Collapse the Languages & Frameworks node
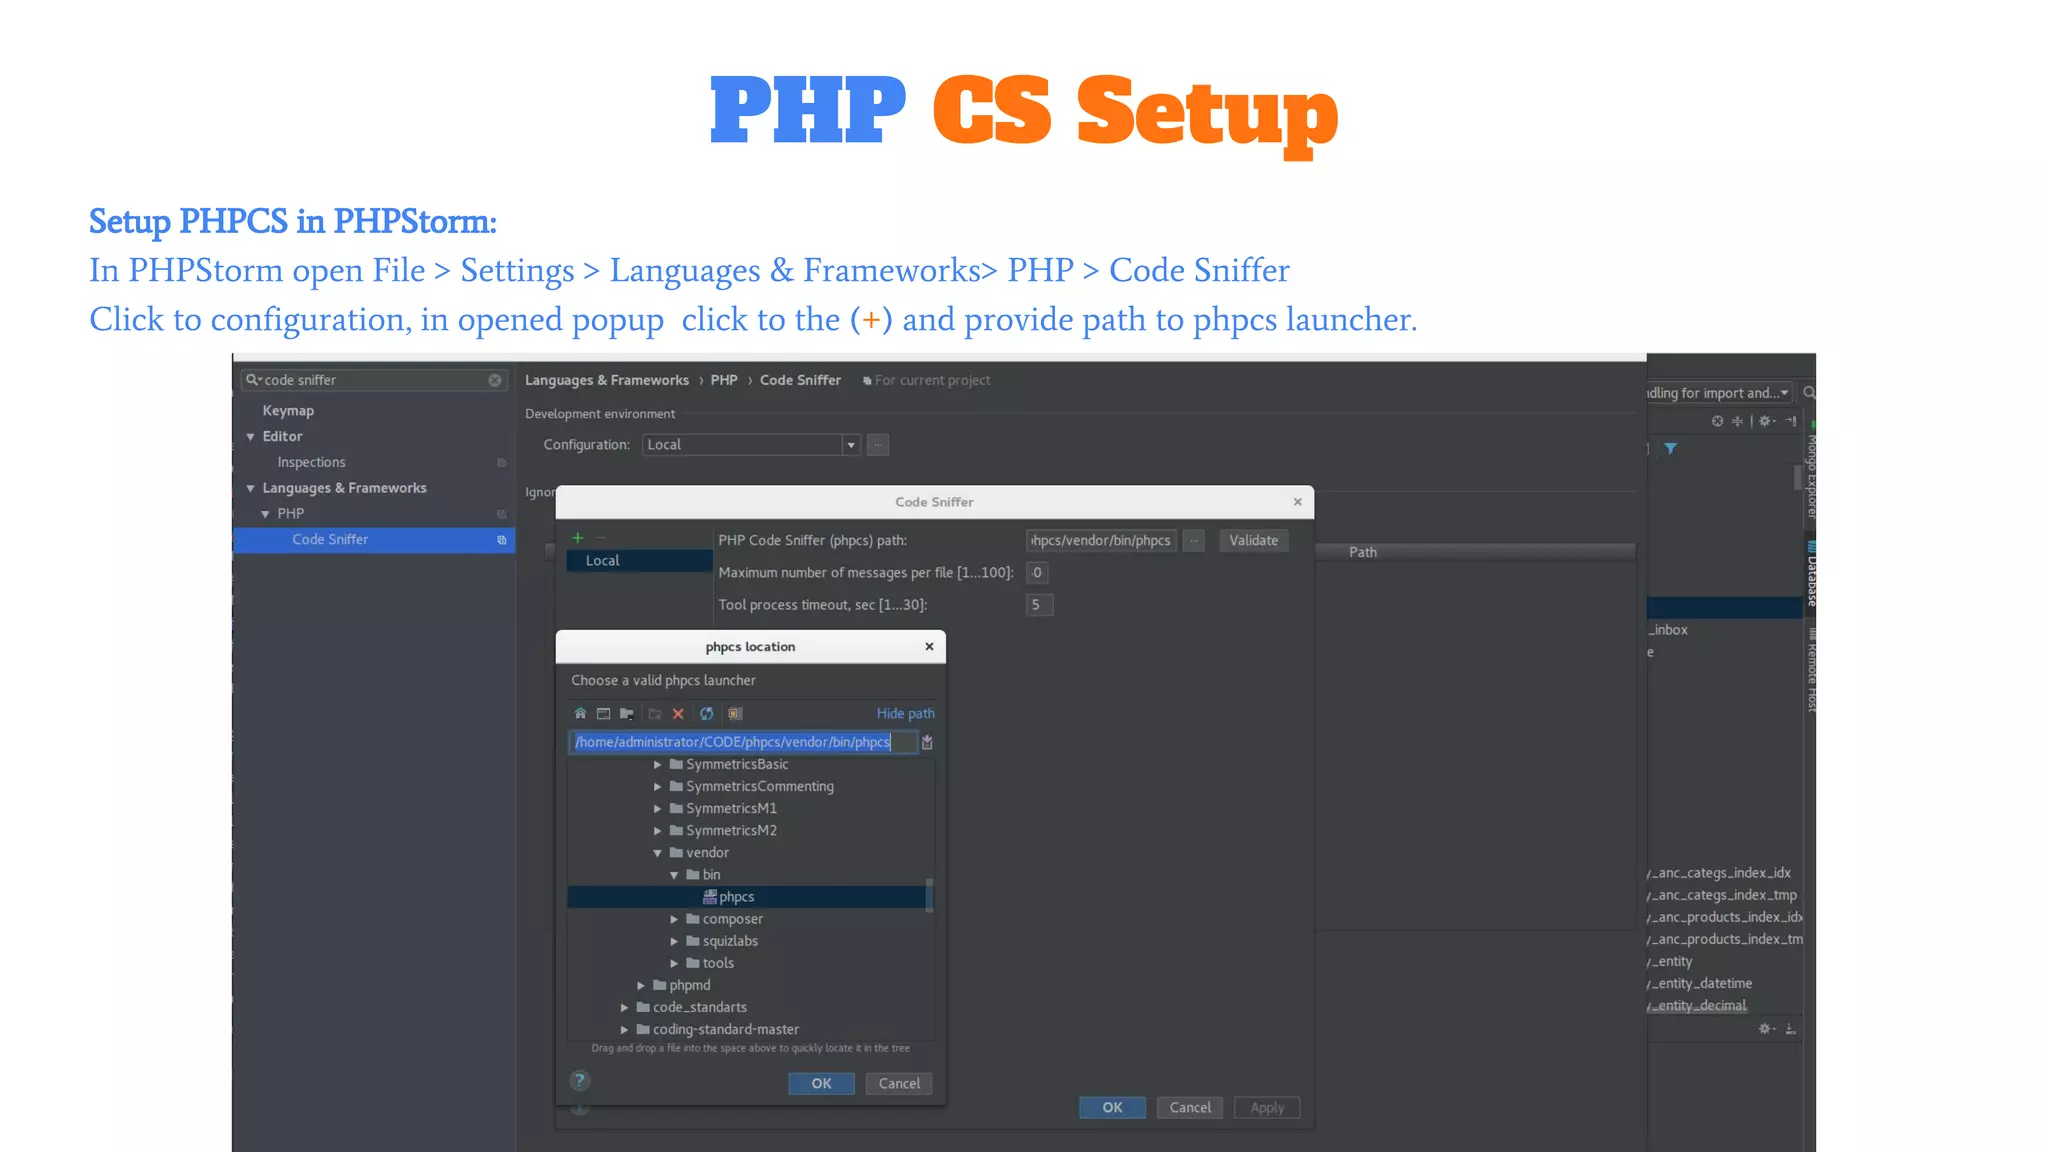Screen dimensions: 2048x1152 [250, 488]
